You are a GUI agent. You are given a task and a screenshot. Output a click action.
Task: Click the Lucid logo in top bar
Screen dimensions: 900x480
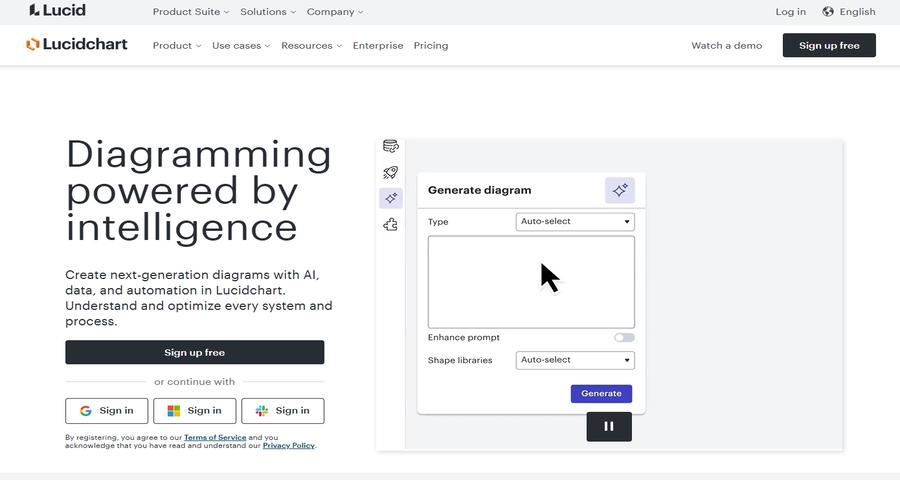tap(57, 11)
